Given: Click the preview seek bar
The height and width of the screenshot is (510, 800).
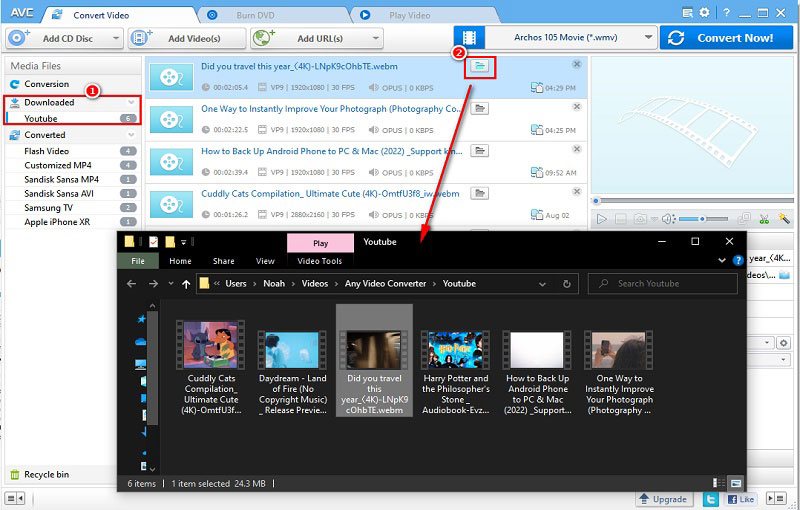Looking at the screenshot, I should click(x=693, y=200).
